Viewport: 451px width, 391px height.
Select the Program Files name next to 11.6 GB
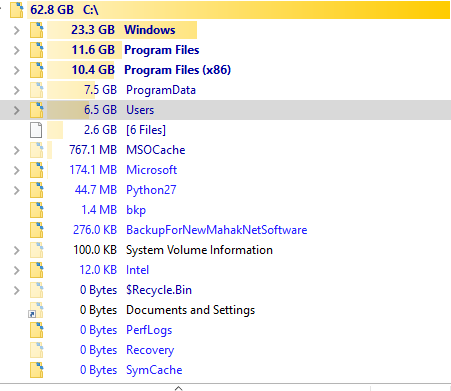[162, 50]
